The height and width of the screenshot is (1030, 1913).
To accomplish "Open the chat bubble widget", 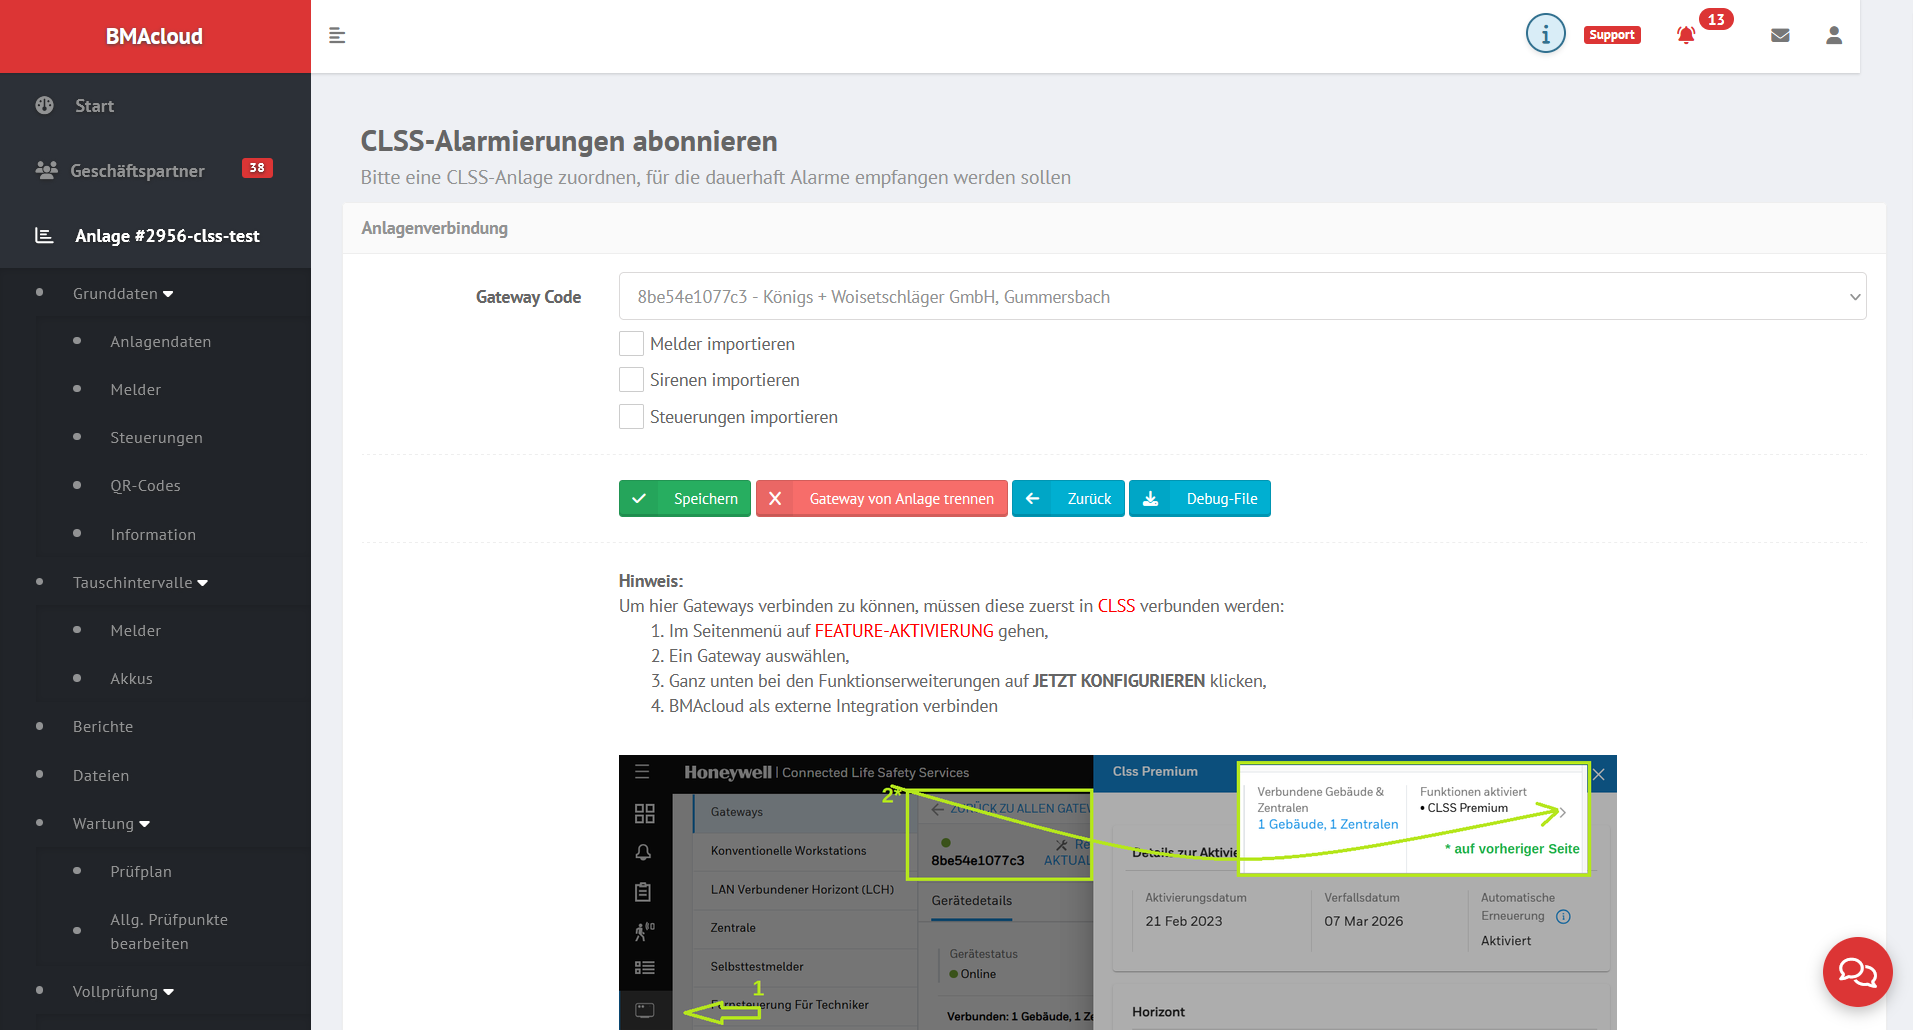I will point(1857,971).
